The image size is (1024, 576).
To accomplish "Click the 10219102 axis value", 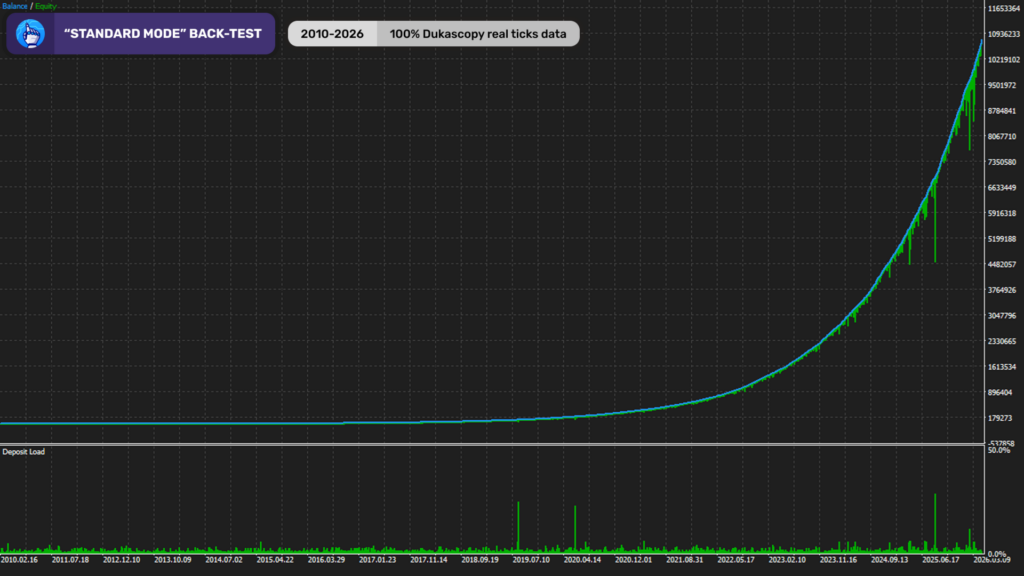I will [1004, 59].
